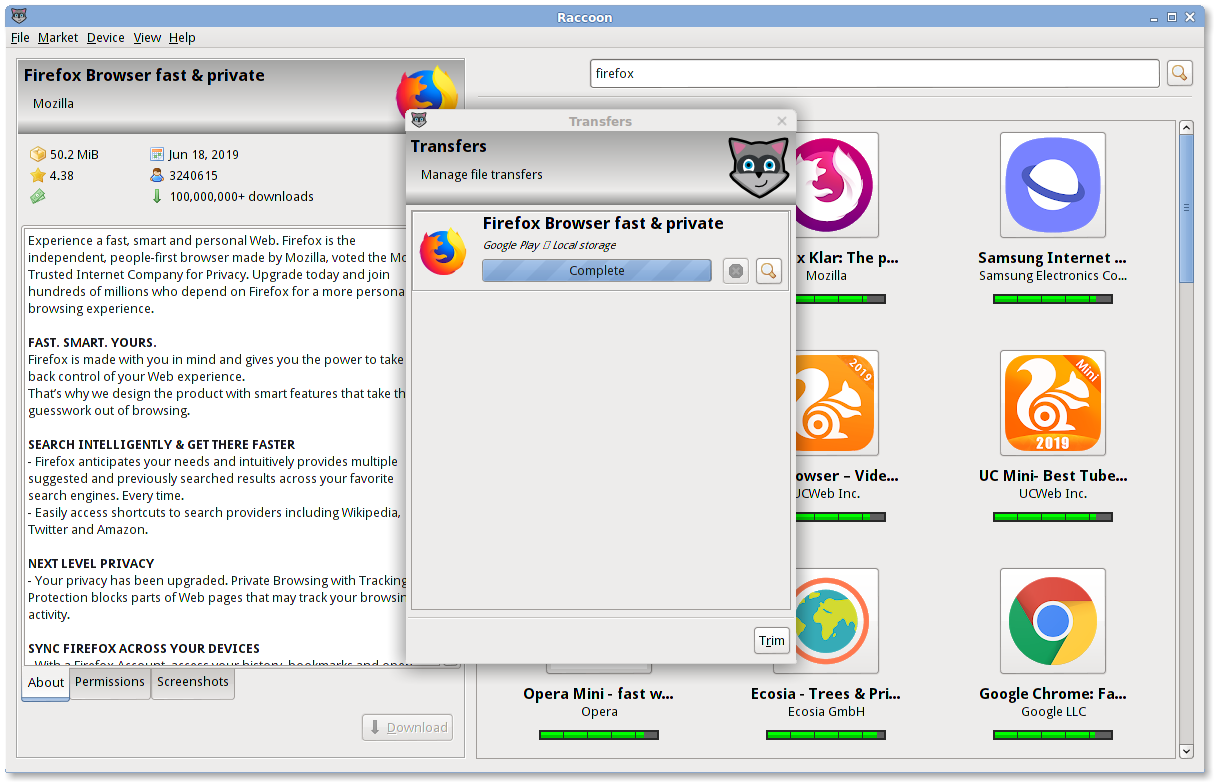1214x782 pixels.
Task: Click the Raccoon icon in main title bar
Action: click(19, 17)
